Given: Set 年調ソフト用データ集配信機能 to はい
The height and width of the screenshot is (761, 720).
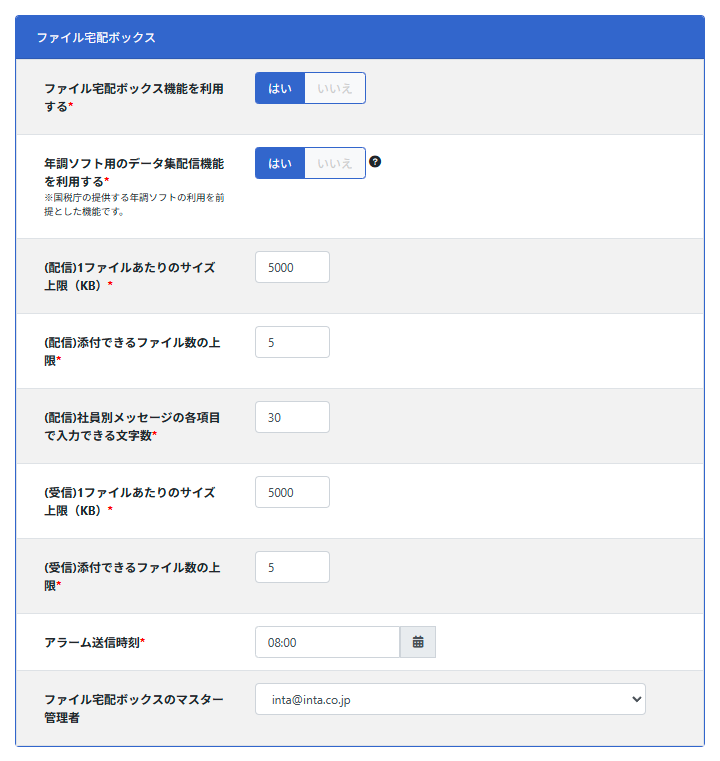Looking at the screenshot, I should coord(280,163).
